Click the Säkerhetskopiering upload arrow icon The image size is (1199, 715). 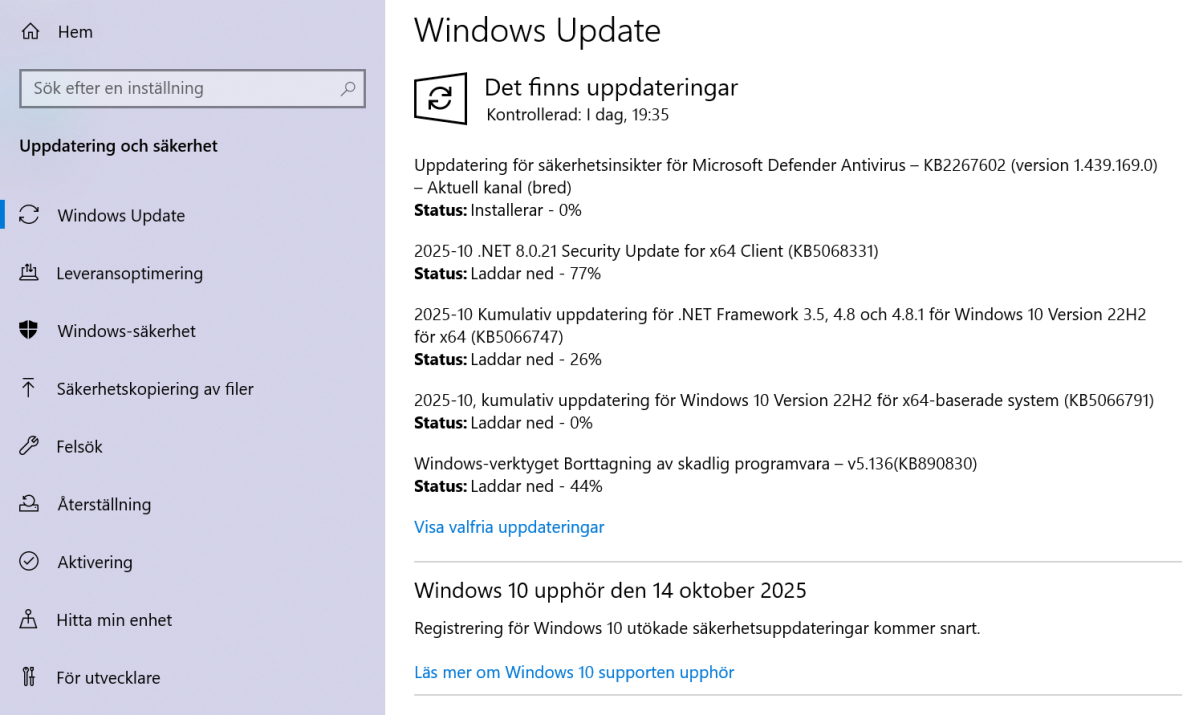point(29,389)
